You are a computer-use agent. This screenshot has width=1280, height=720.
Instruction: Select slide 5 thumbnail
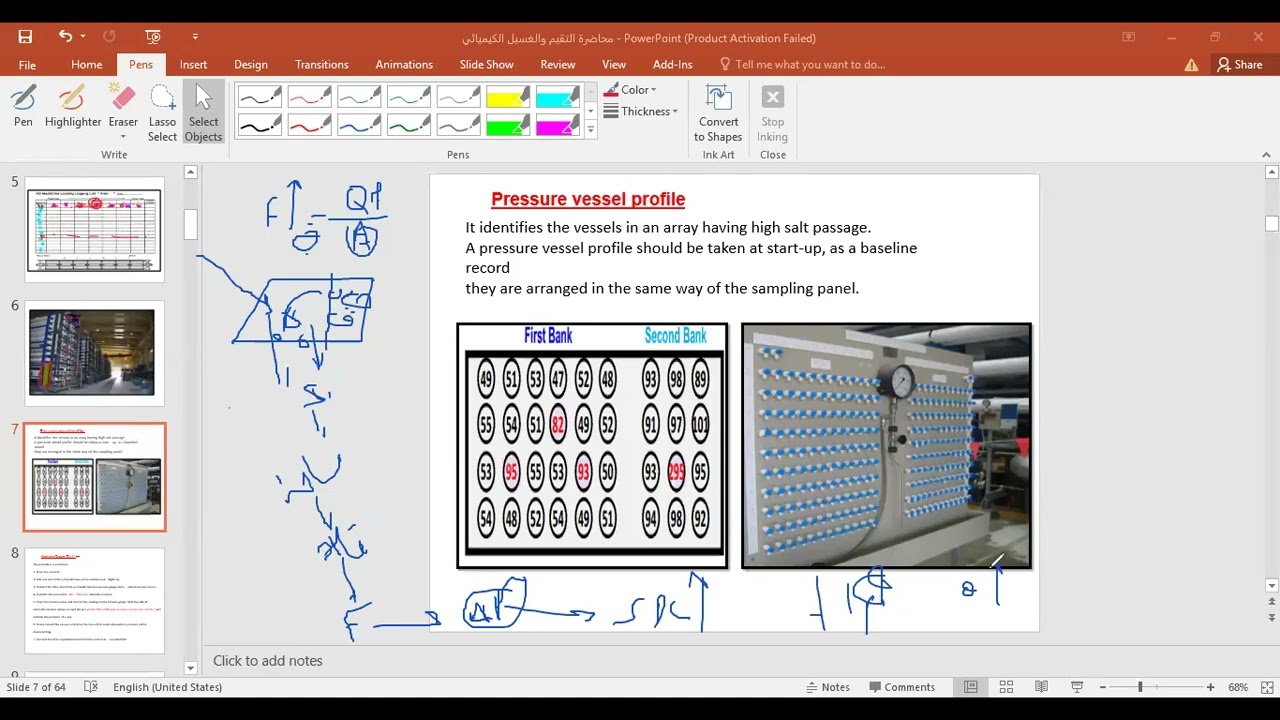point(95,229)
